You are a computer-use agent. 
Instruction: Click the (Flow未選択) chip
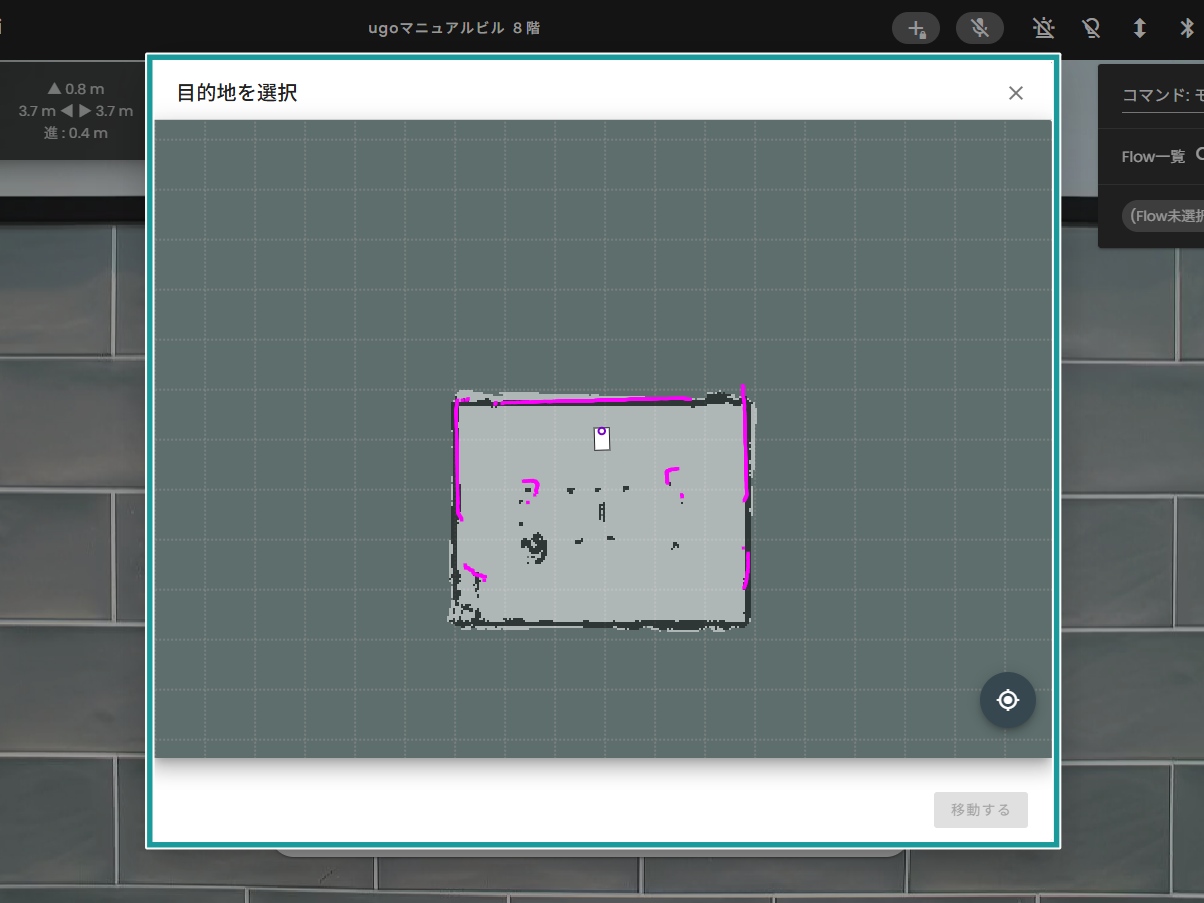[x=1163, y=215]
